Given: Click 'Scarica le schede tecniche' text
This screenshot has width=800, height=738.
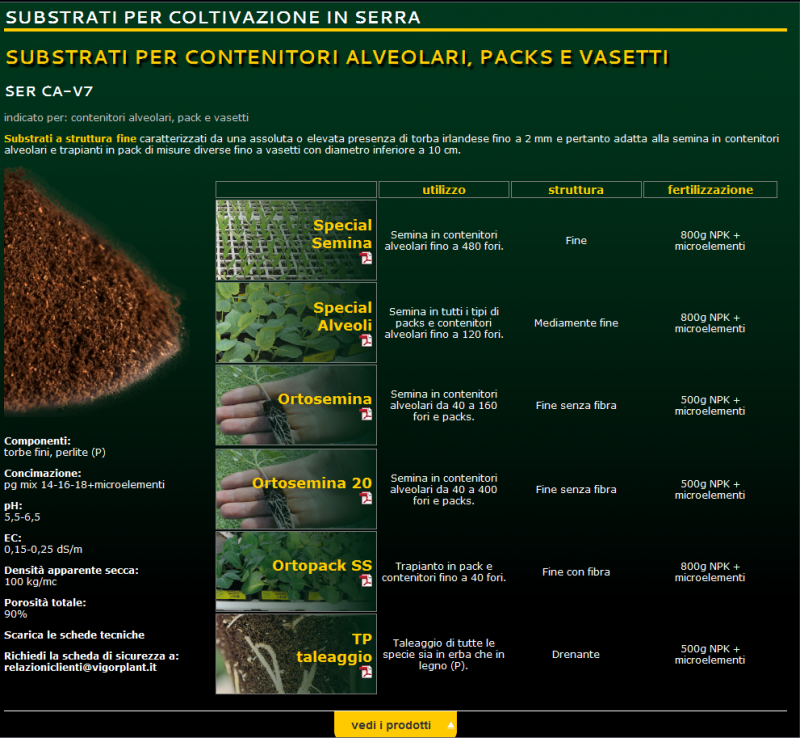Looking at the screenshot, I should [x=74, y=635].
